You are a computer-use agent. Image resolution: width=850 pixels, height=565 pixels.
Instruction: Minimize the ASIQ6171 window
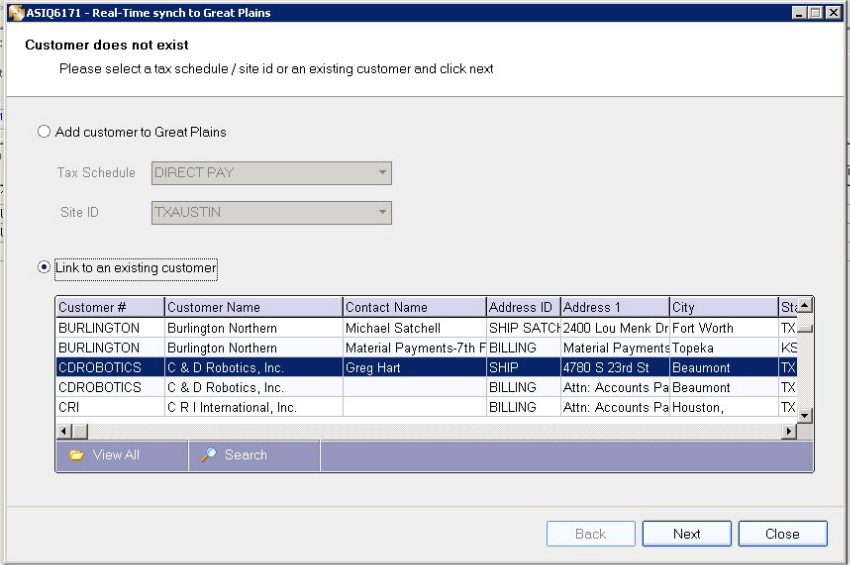pos(799,12)
